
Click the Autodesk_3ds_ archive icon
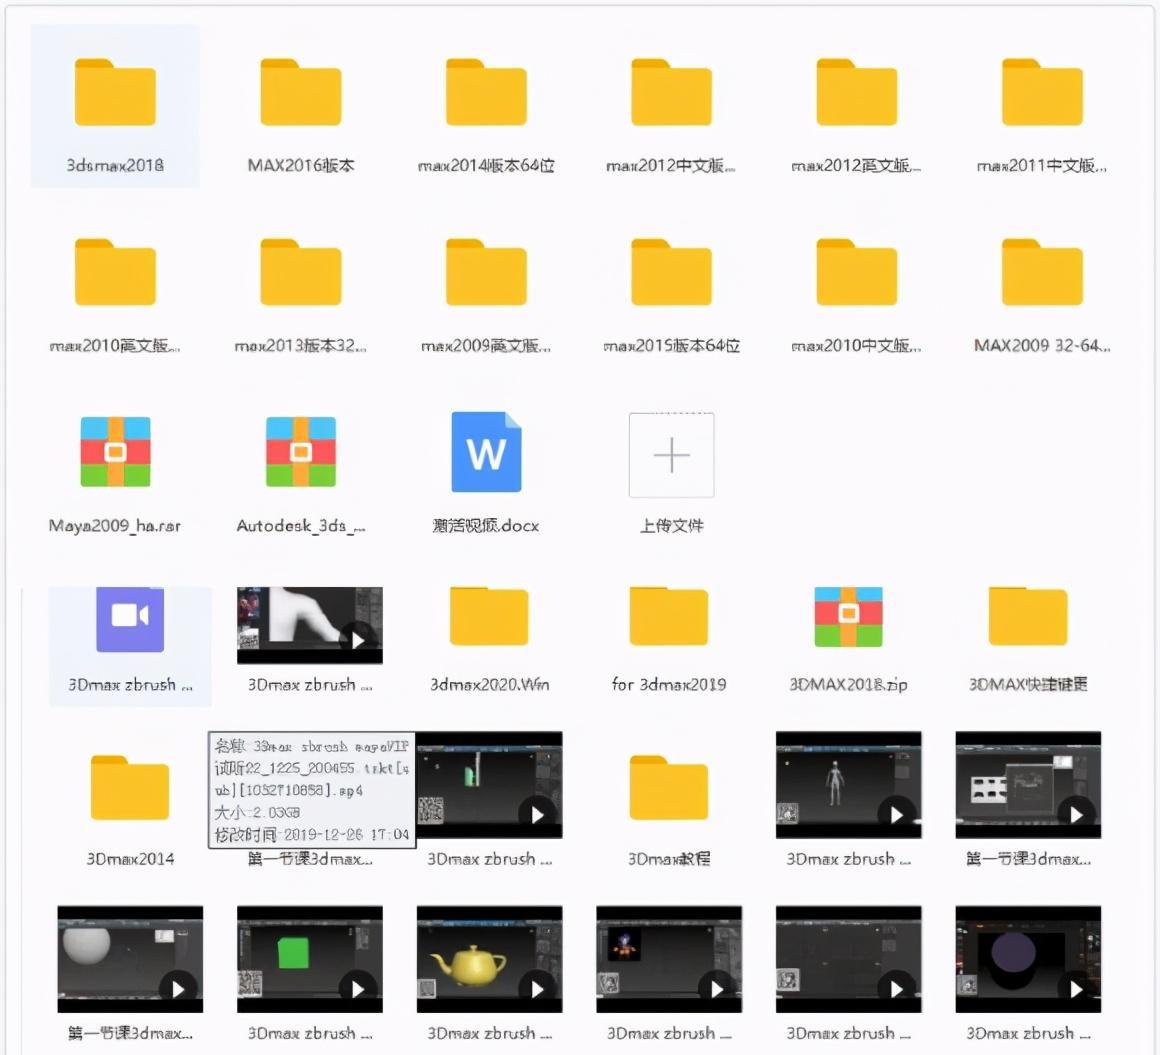pos(301,451)
